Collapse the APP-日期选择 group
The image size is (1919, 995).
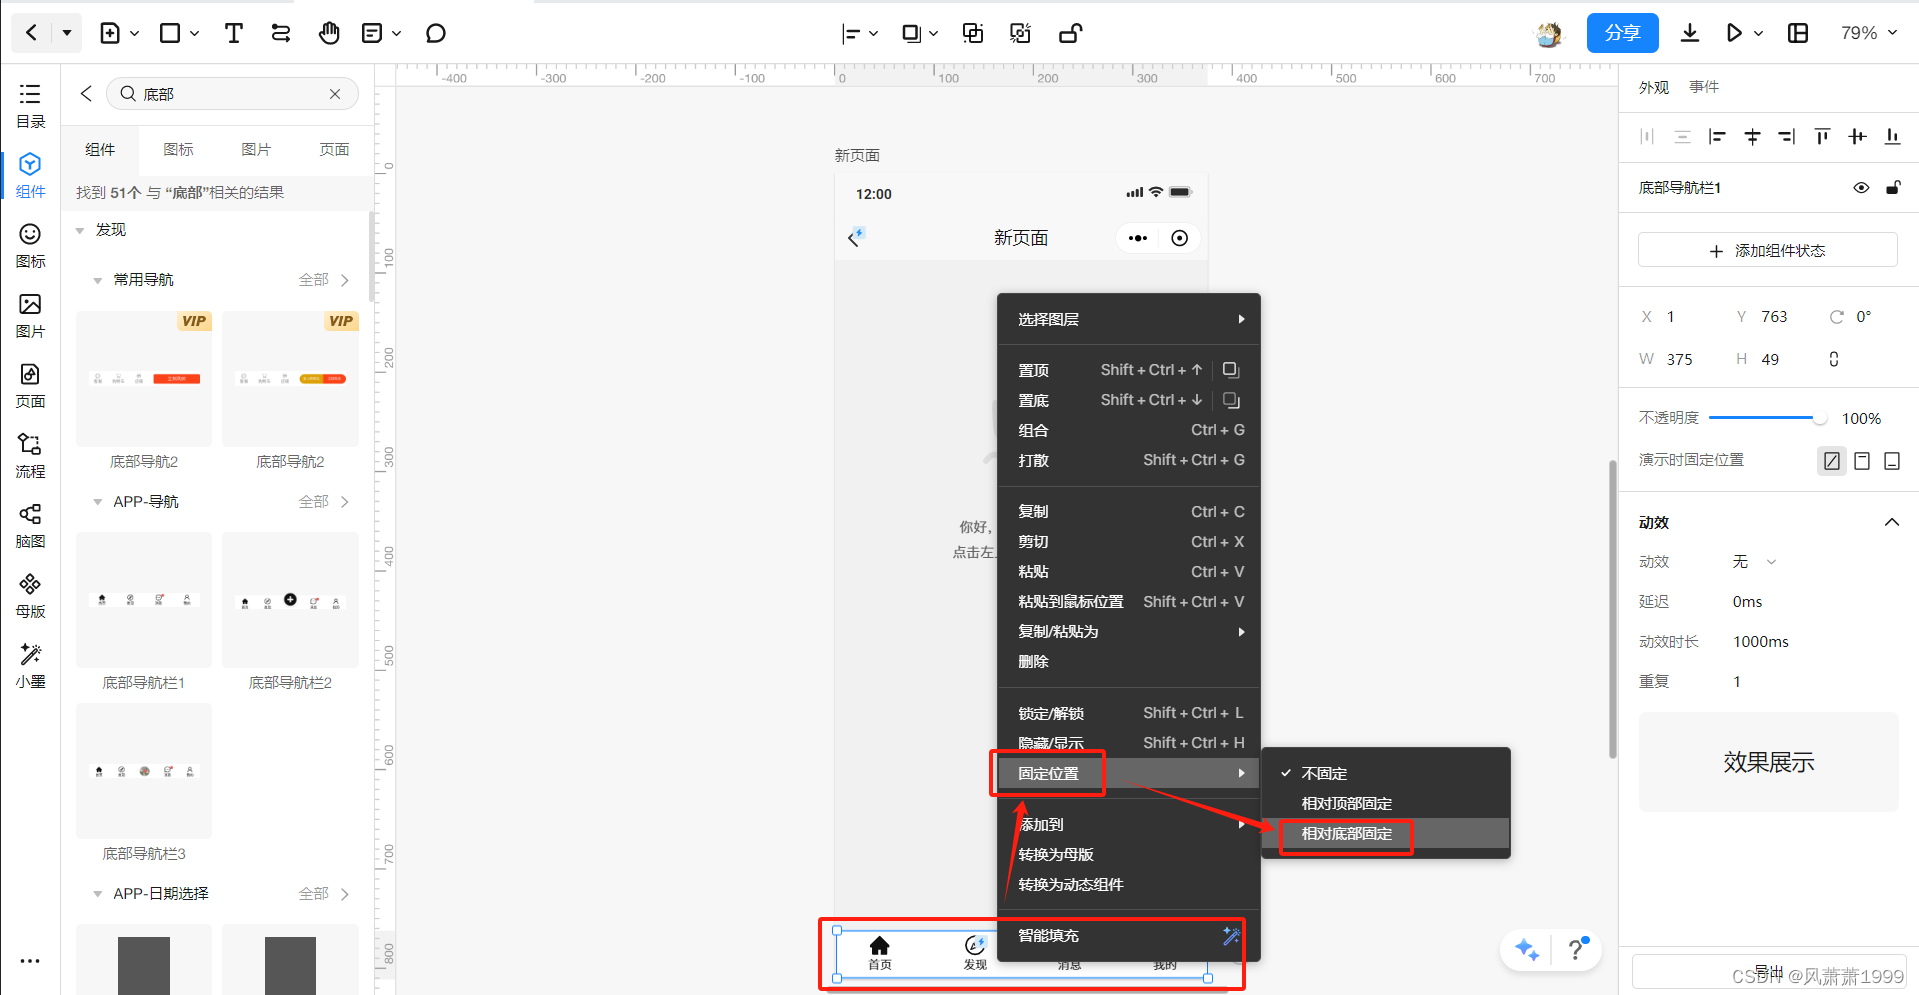pyautogui.click(x=97, y=894)
